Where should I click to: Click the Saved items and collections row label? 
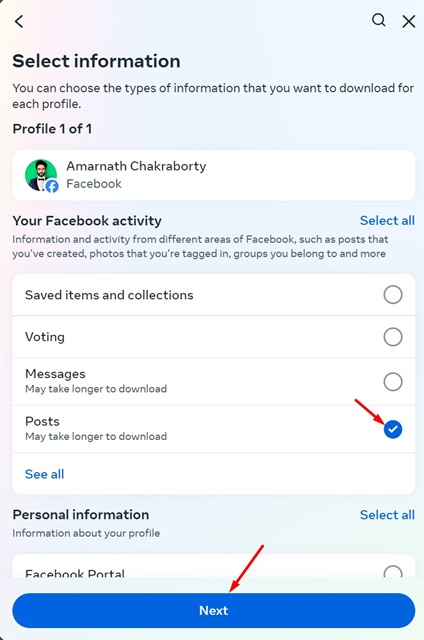[109, 295]
